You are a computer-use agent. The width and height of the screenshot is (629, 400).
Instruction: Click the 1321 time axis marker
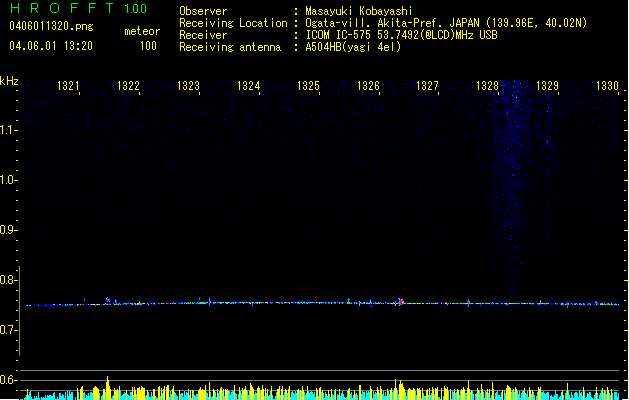[x=68, y=86]
